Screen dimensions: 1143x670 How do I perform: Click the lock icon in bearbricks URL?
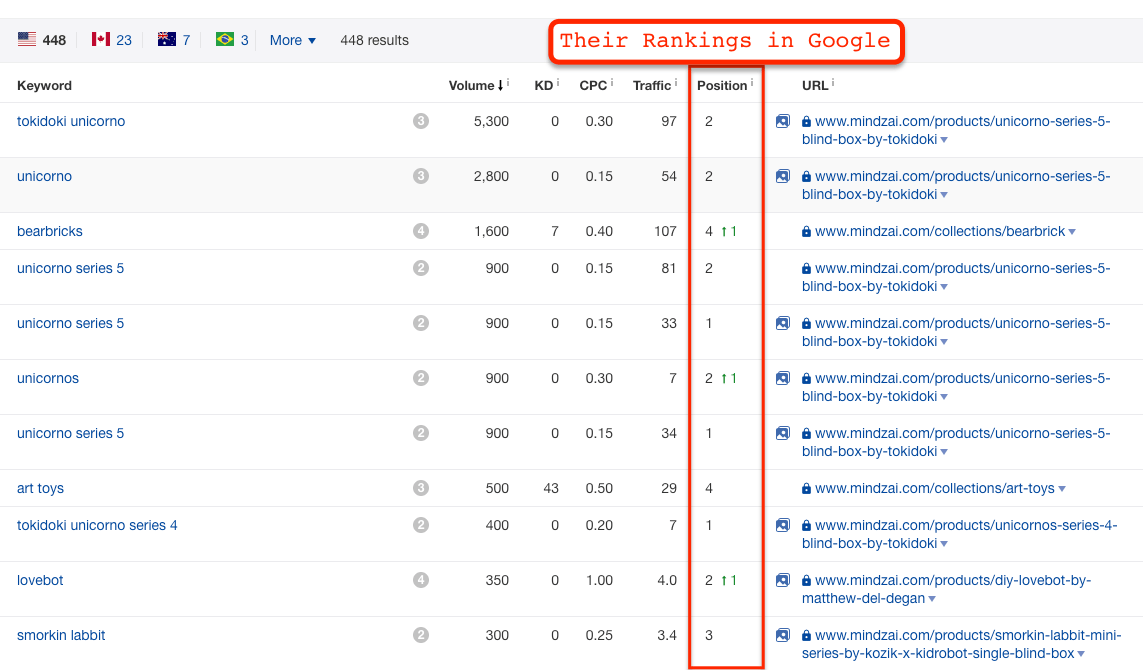coord(806,232)
